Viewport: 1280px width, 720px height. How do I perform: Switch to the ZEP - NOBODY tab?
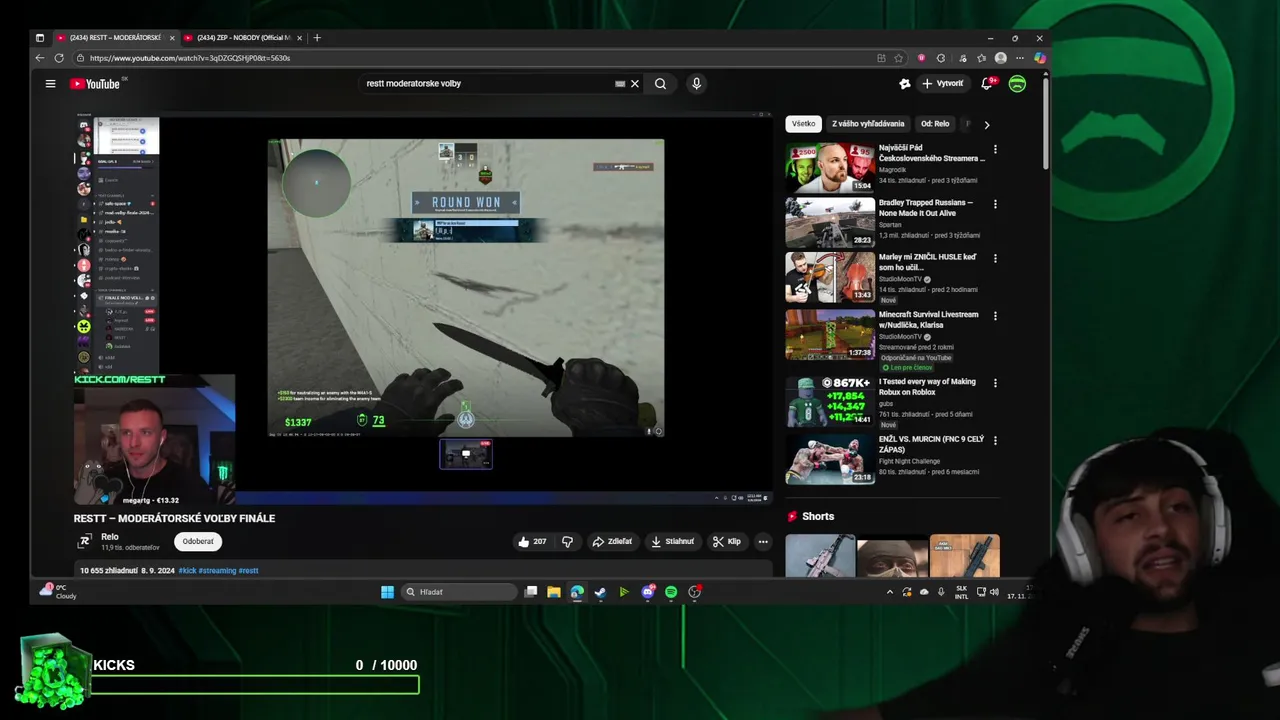(x=241, y=38)
